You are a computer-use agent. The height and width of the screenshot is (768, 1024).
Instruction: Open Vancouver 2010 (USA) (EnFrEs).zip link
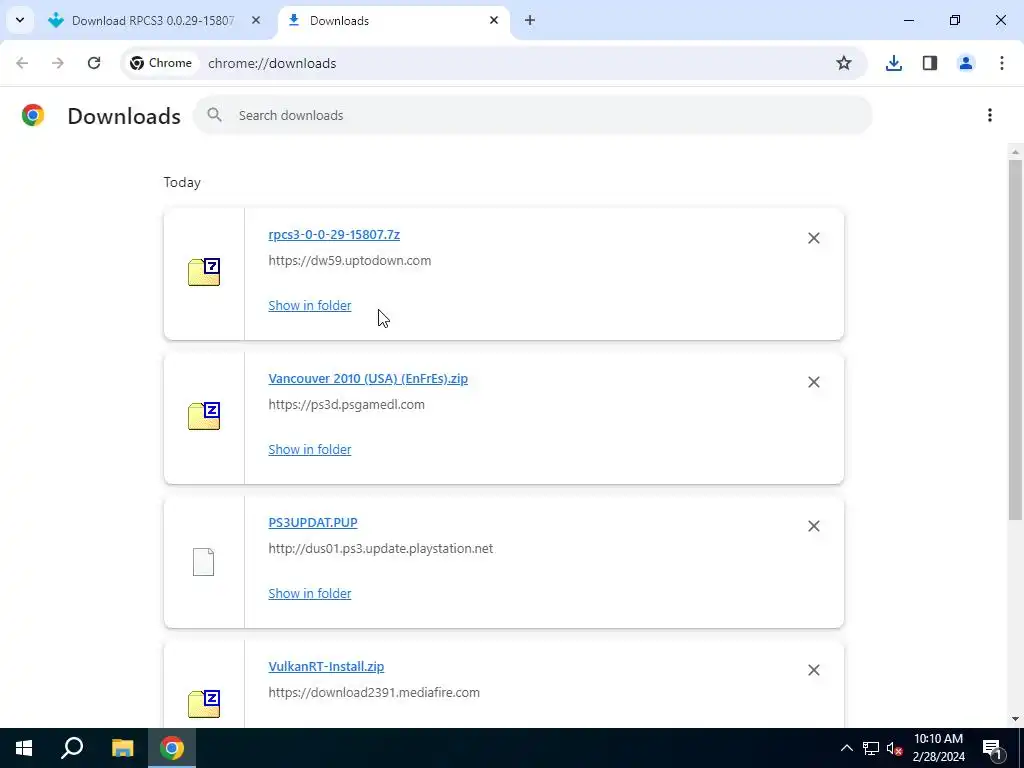[x=368, y=379]
